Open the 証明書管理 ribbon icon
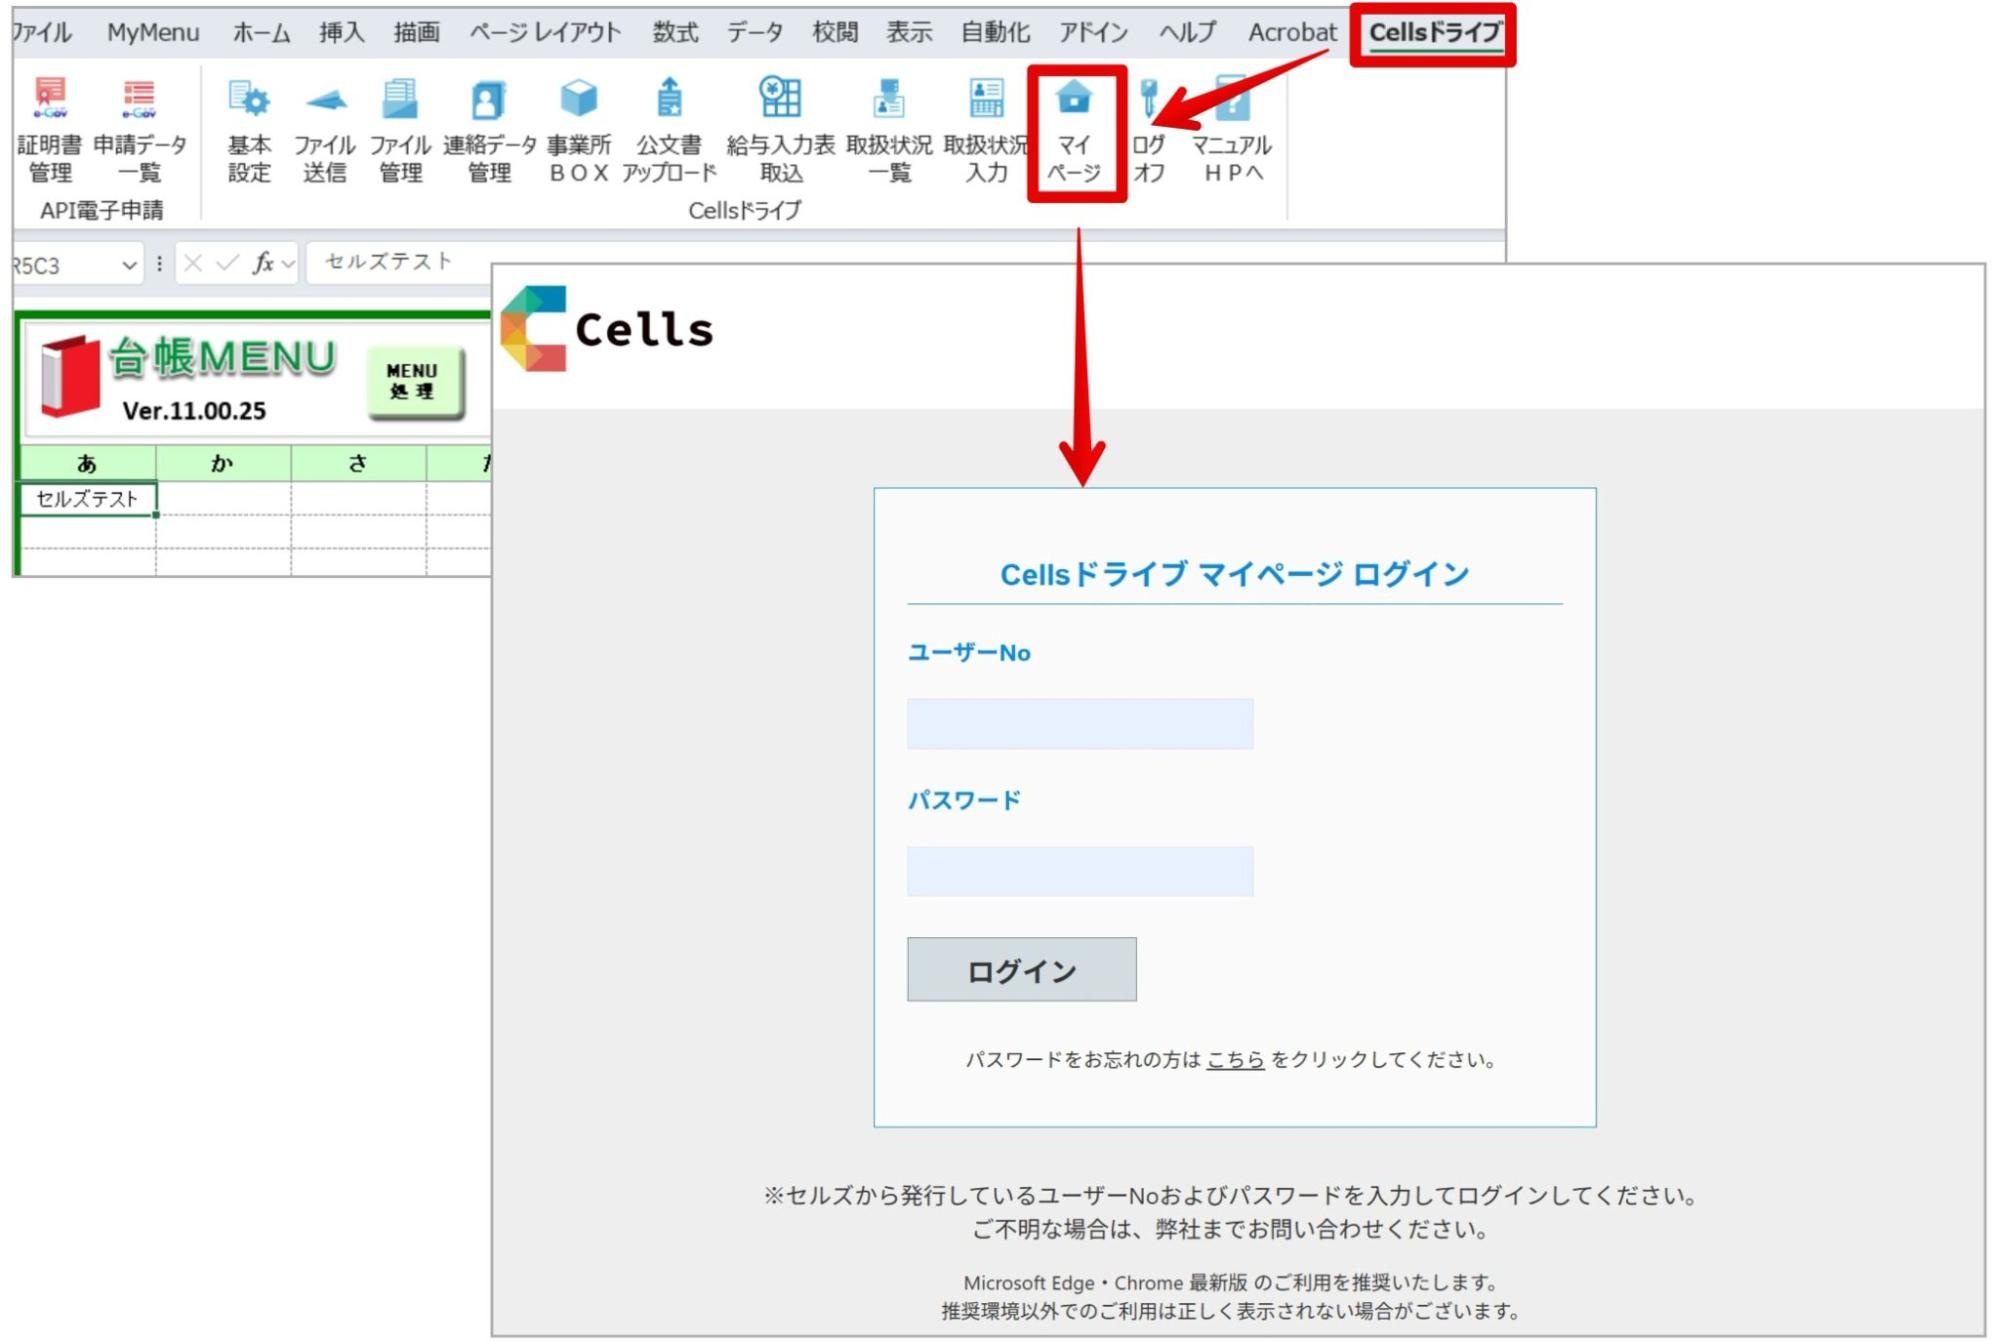Screen dimensions: 1999x1344 coord(50,130)
